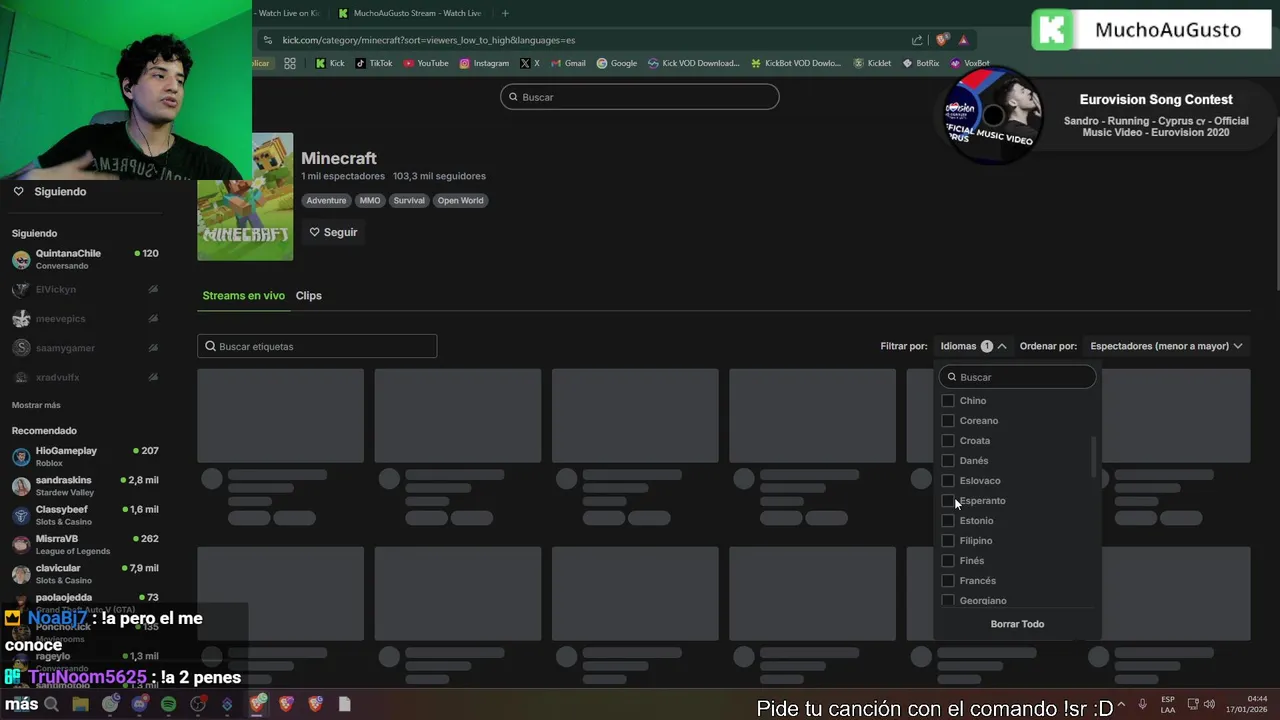Open the KickBot VOD Downloader bookmark
Viewport: 1280px width, 720px height.
pyautogui.click(x=795, y=63)
